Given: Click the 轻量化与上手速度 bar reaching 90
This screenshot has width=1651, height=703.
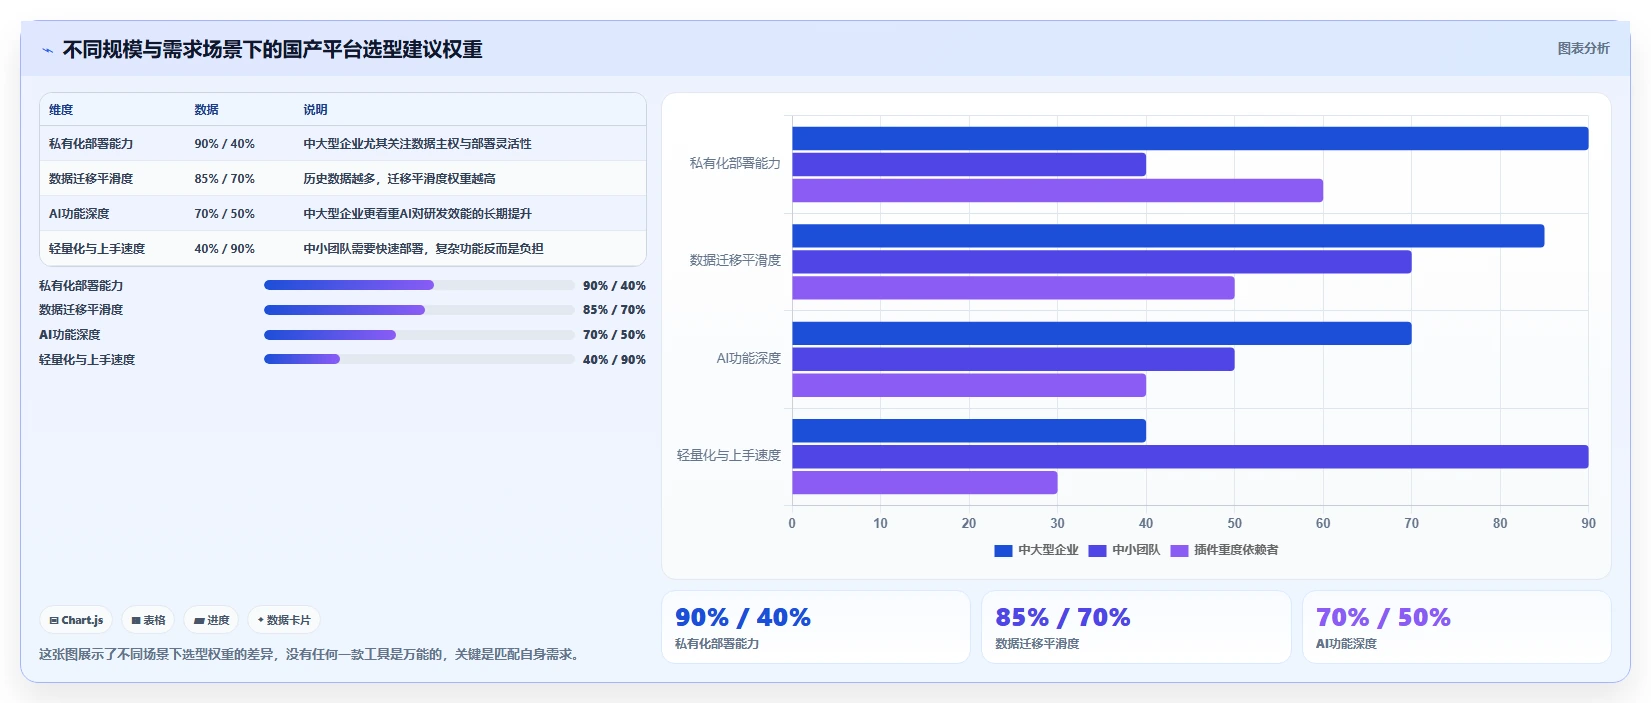Looking at the screenshot, I should [x=1190, y=457].
